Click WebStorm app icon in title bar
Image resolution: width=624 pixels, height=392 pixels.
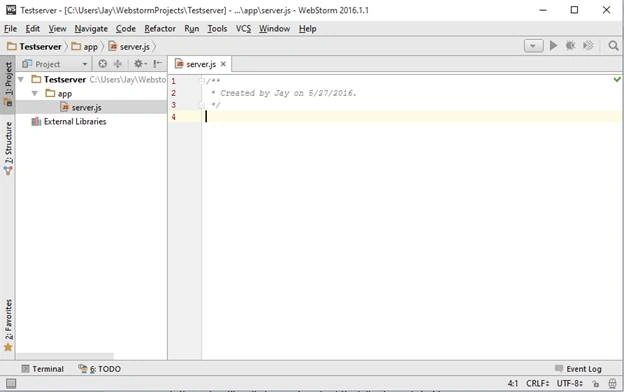(11, 10)
